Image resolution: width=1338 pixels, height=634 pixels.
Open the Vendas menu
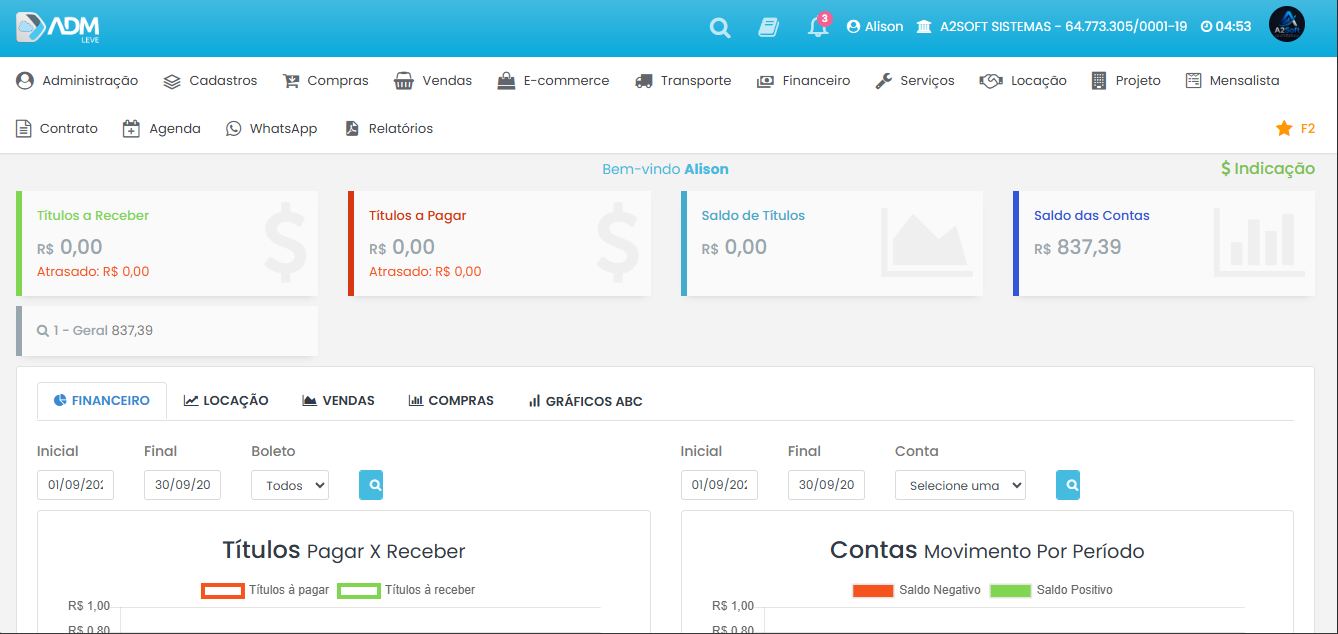(433, 81)
